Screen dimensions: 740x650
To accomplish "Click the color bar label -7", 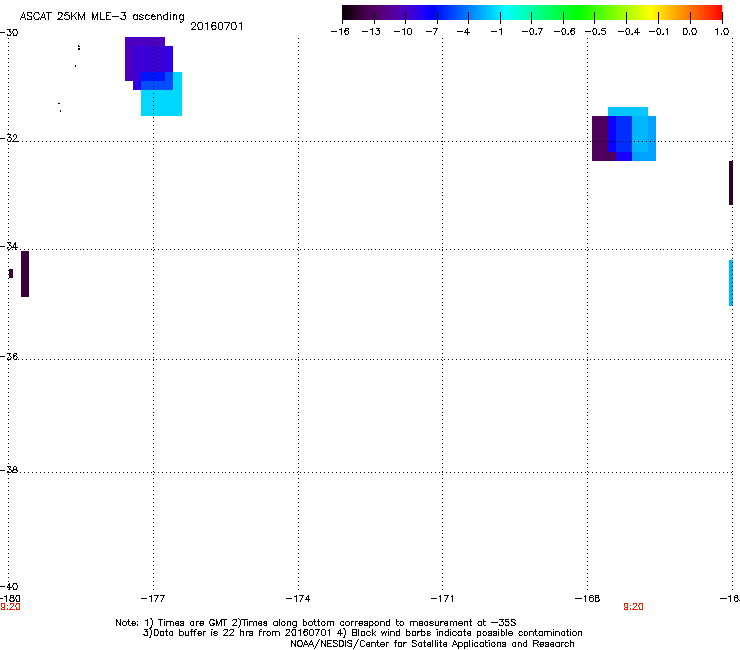I will click(431, 32).
